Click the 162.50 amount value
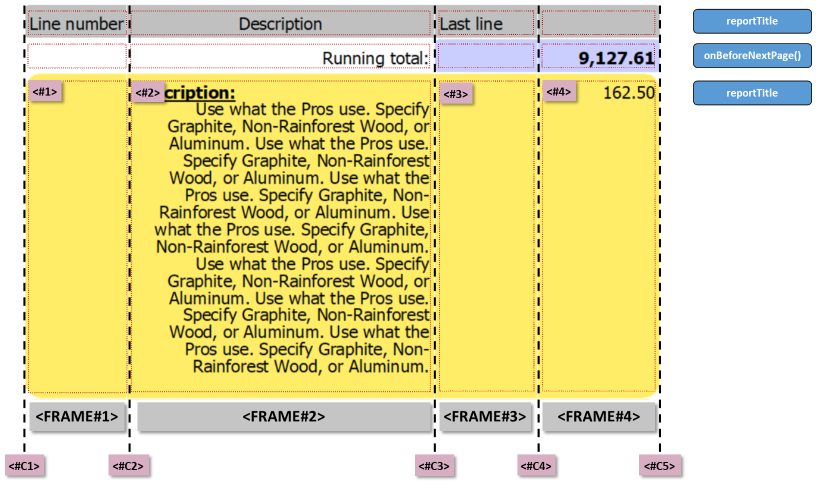 pyautogui.click(x=629, y=93)
